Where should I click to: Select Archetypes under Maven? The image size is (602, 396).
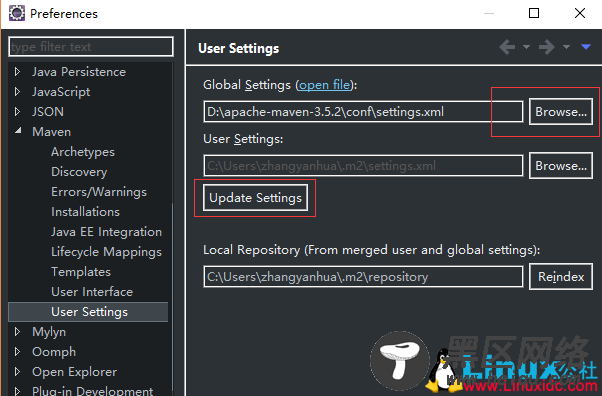pyautogui.click(x=83, y=152)
